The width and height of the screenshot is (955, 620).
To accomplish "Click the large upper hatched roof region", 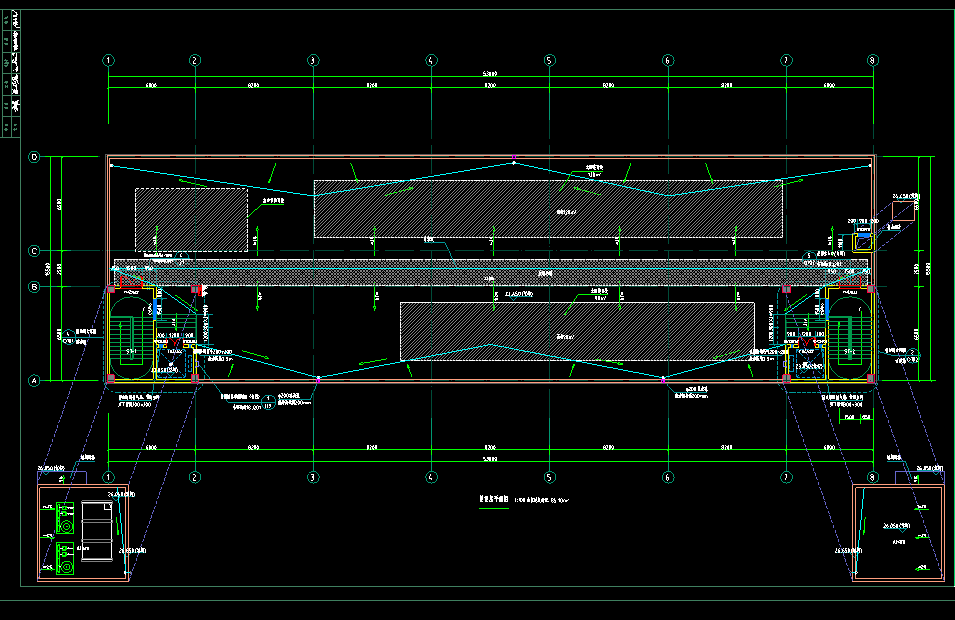I will click(x=548, y=209).
